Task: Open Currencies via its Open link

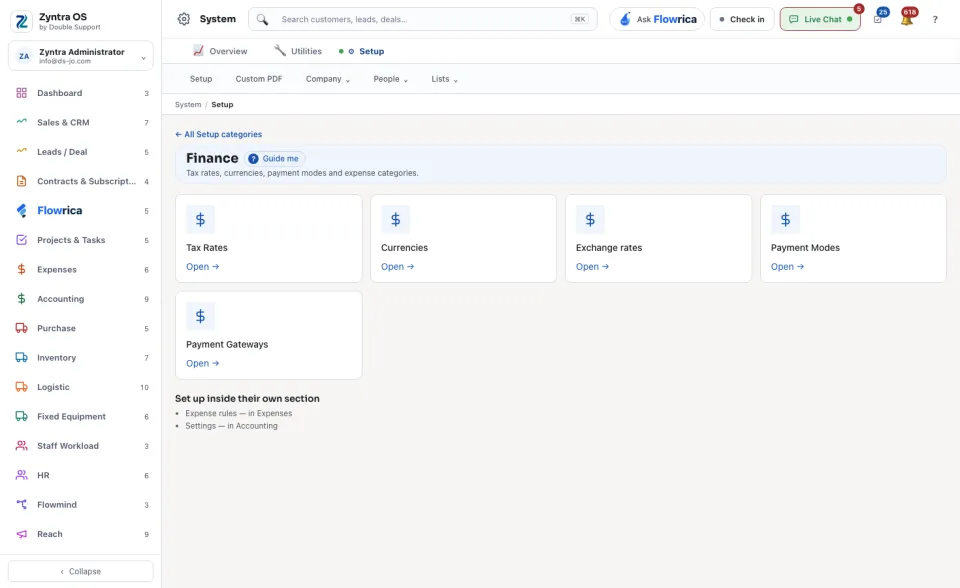Action: point(397,266)
